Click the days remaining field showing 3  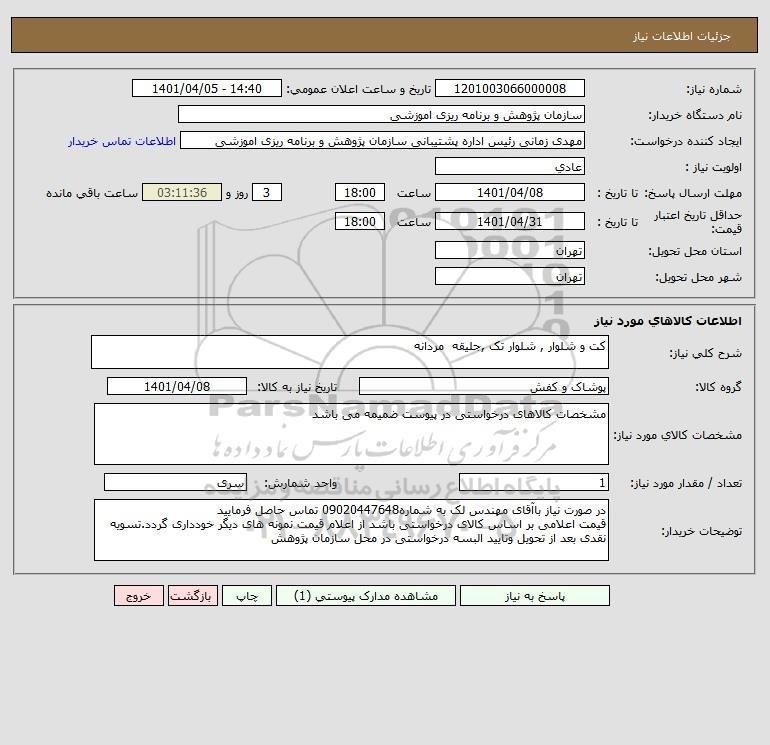pos(267,193)
